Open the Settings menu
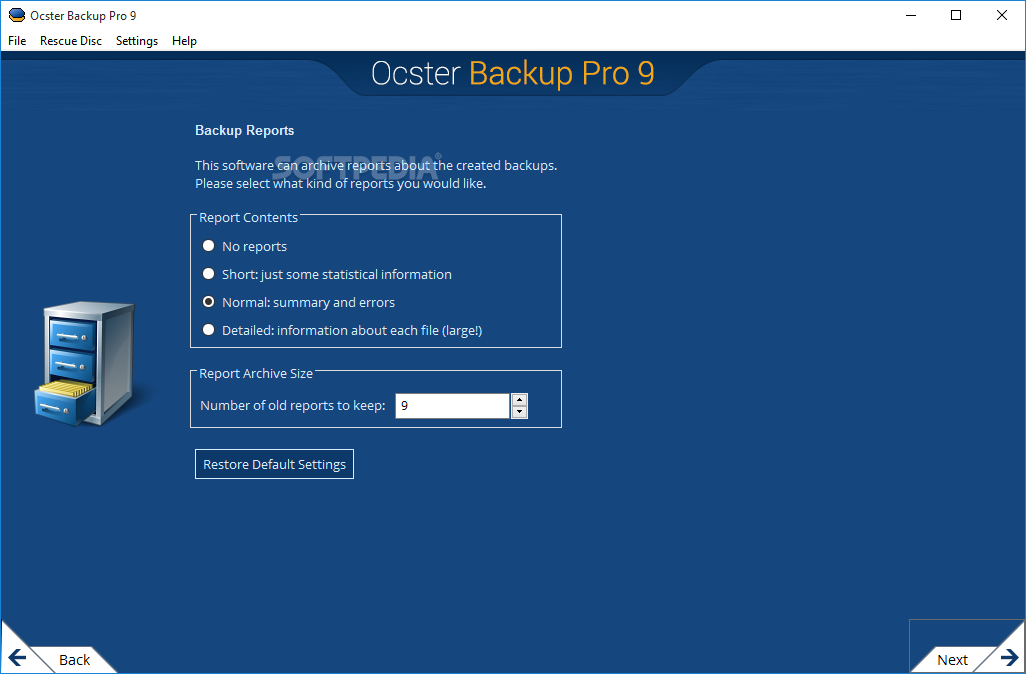Image resolution: width=1026 pixels, height=674 pixels. [x=137, y=41]
